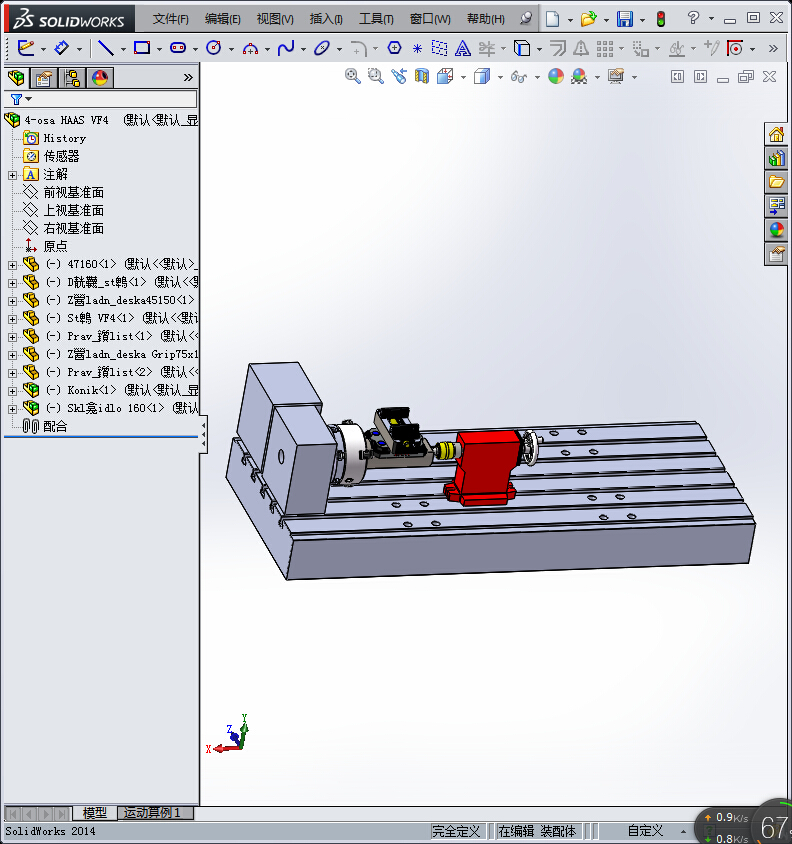Open the 插入(I) menu
The width and height of the screenshot is (792, 844).
coord(326,19)
